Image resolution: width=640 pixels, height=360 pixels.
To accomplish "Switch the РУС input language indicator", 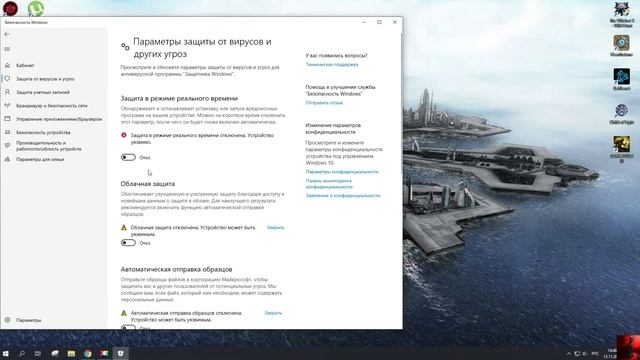I will [596, 353].
